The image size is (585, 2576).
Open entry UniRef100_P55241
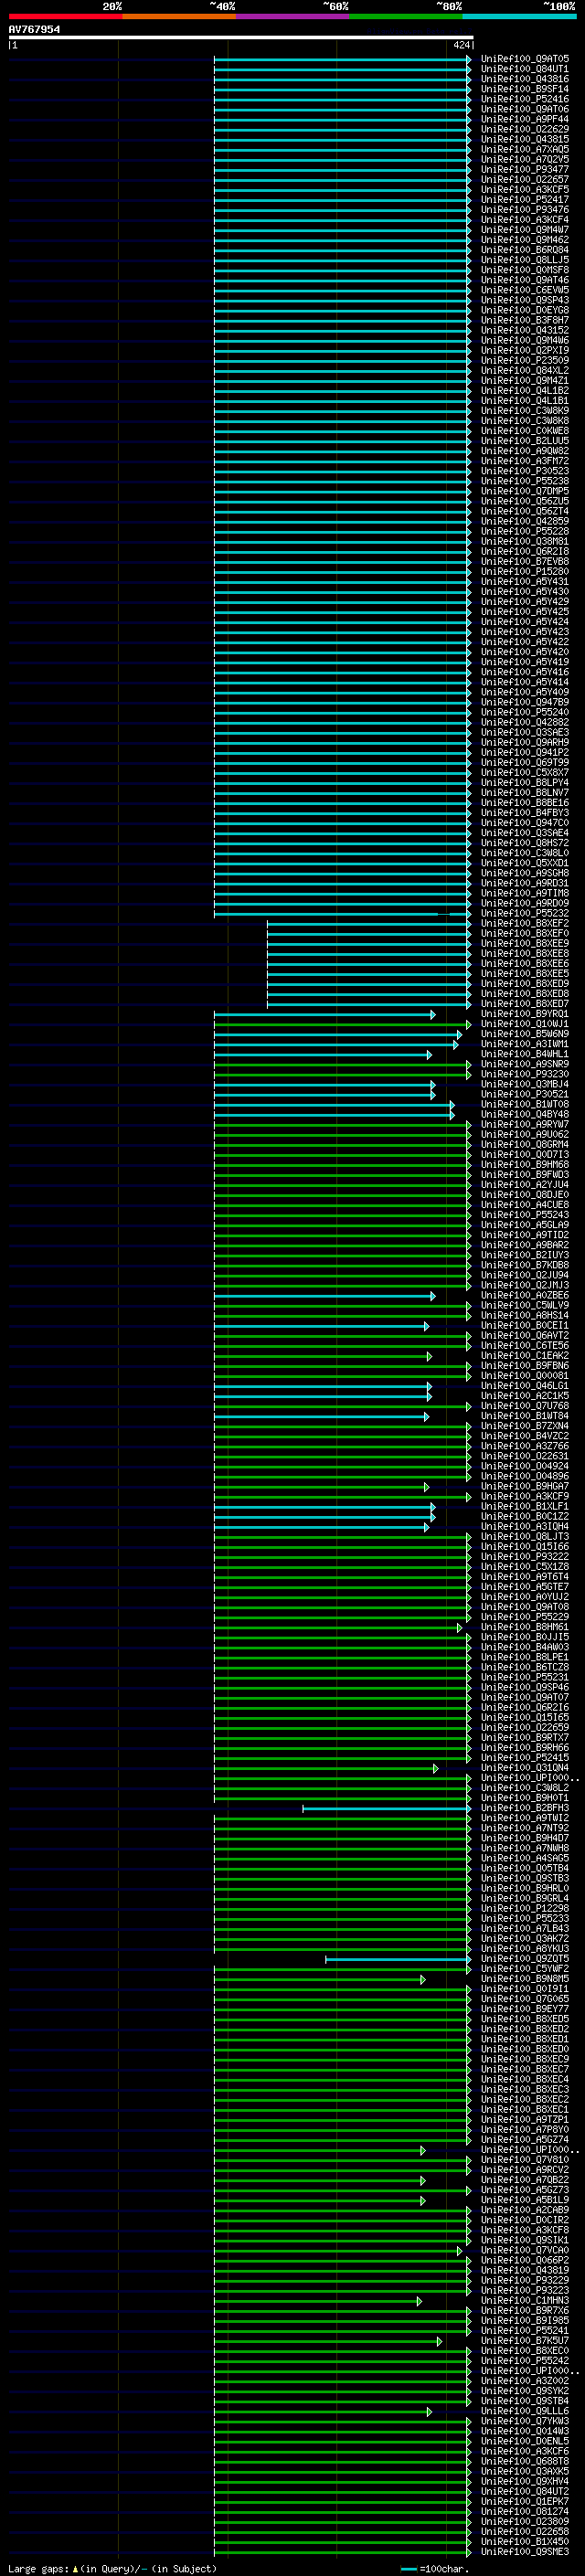(525, 2330)
